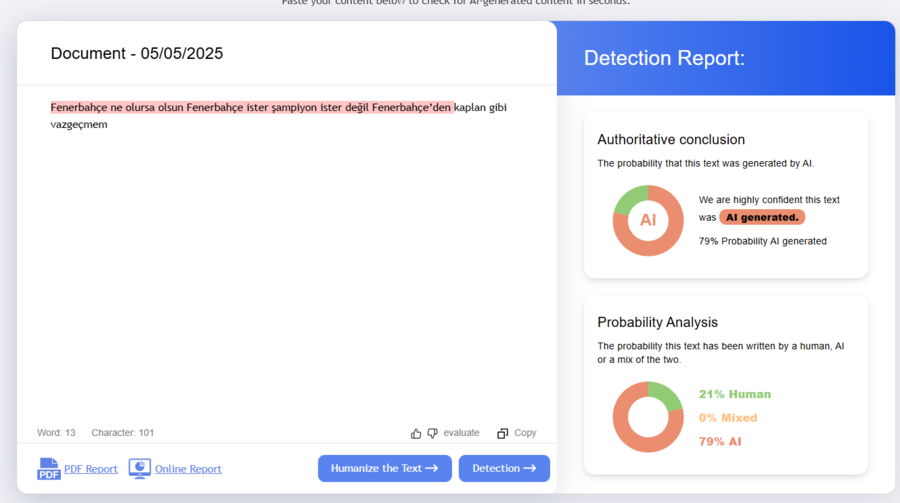The height and width of the screenshot is (503, 900).
Task: Click the highlighted Fenerbahçe sentence
Action: tap(251, 107)
